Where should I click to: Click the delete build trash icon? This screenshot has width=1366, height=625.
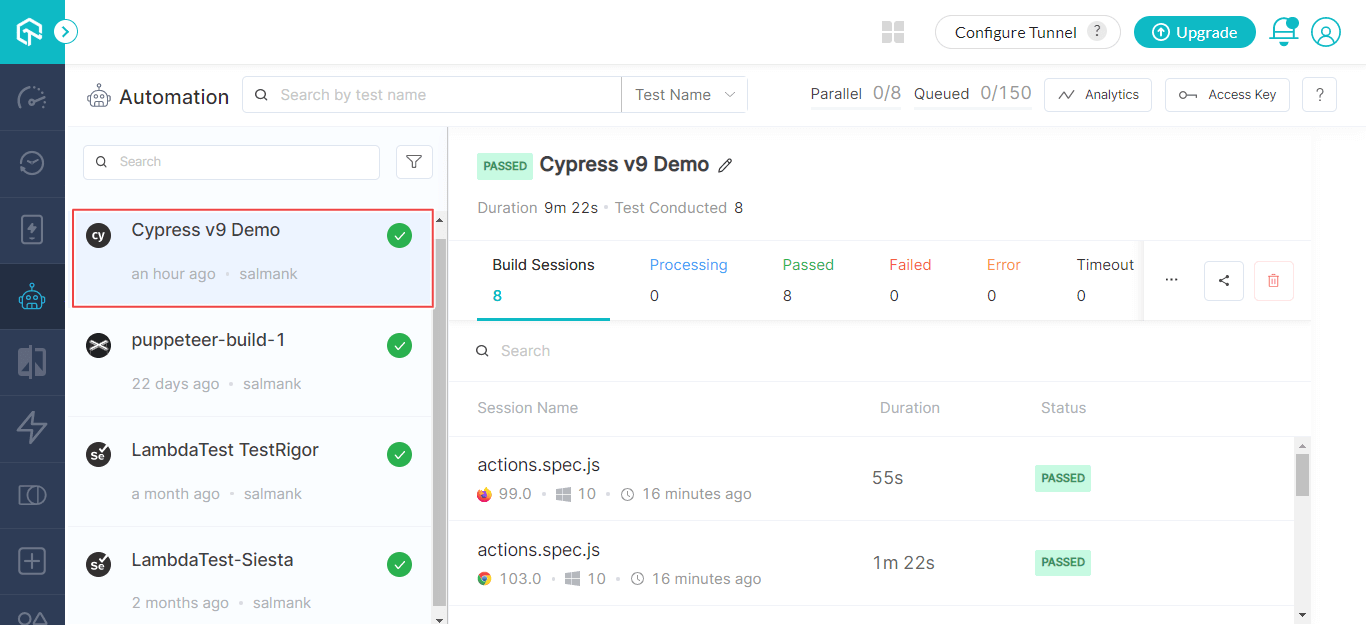tap(1273, 281)
